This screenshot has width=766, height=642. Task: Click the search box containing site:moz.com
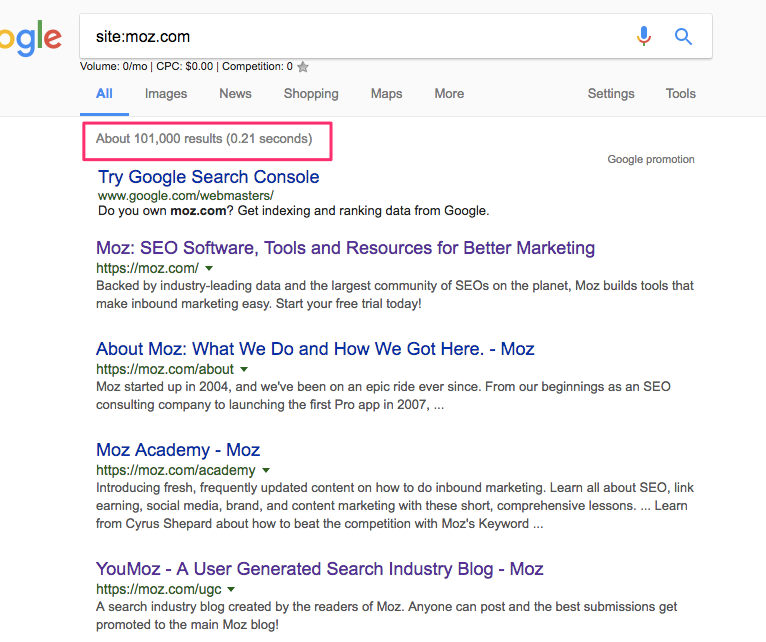350,37
